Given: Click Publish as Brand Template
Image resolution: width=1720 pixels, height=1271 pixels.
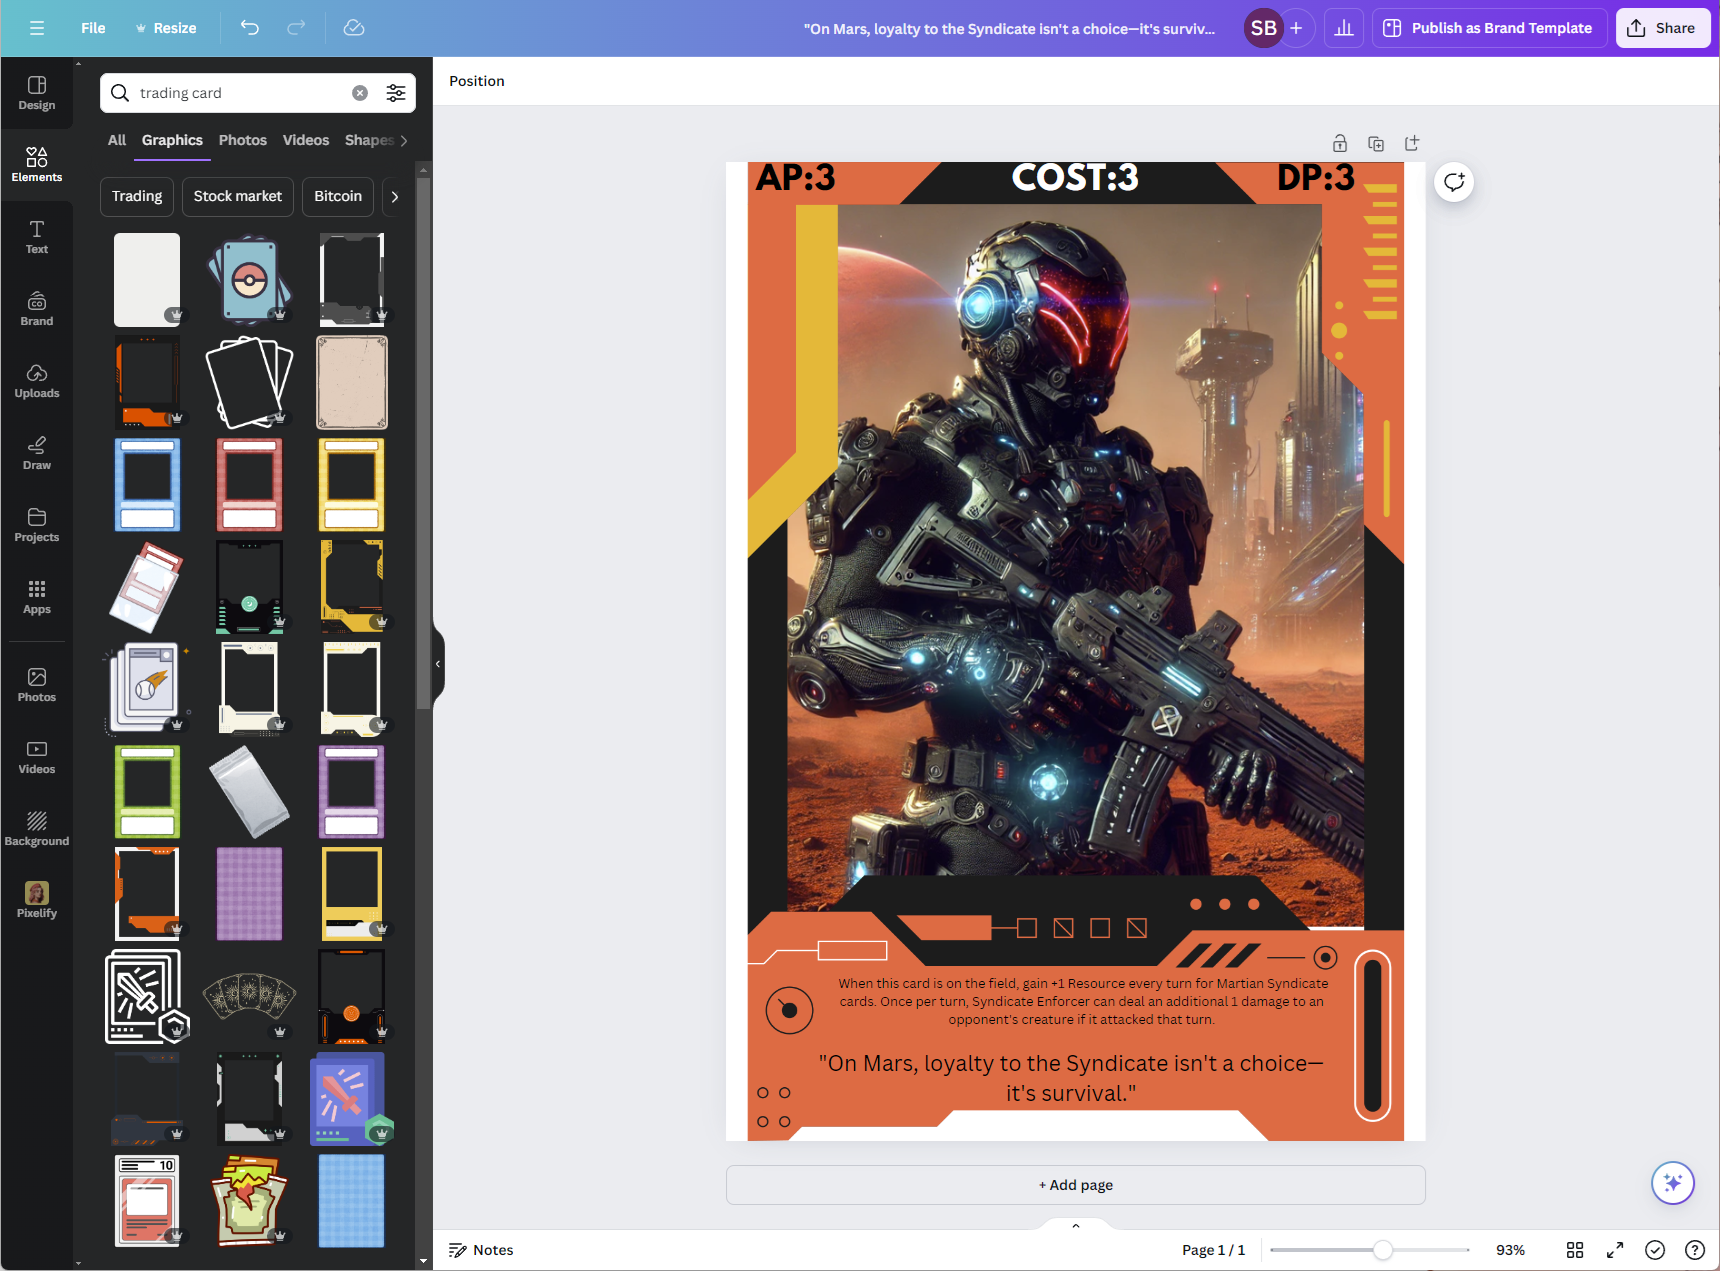Looking at the screenshot, I should (x=1489, y=28).
